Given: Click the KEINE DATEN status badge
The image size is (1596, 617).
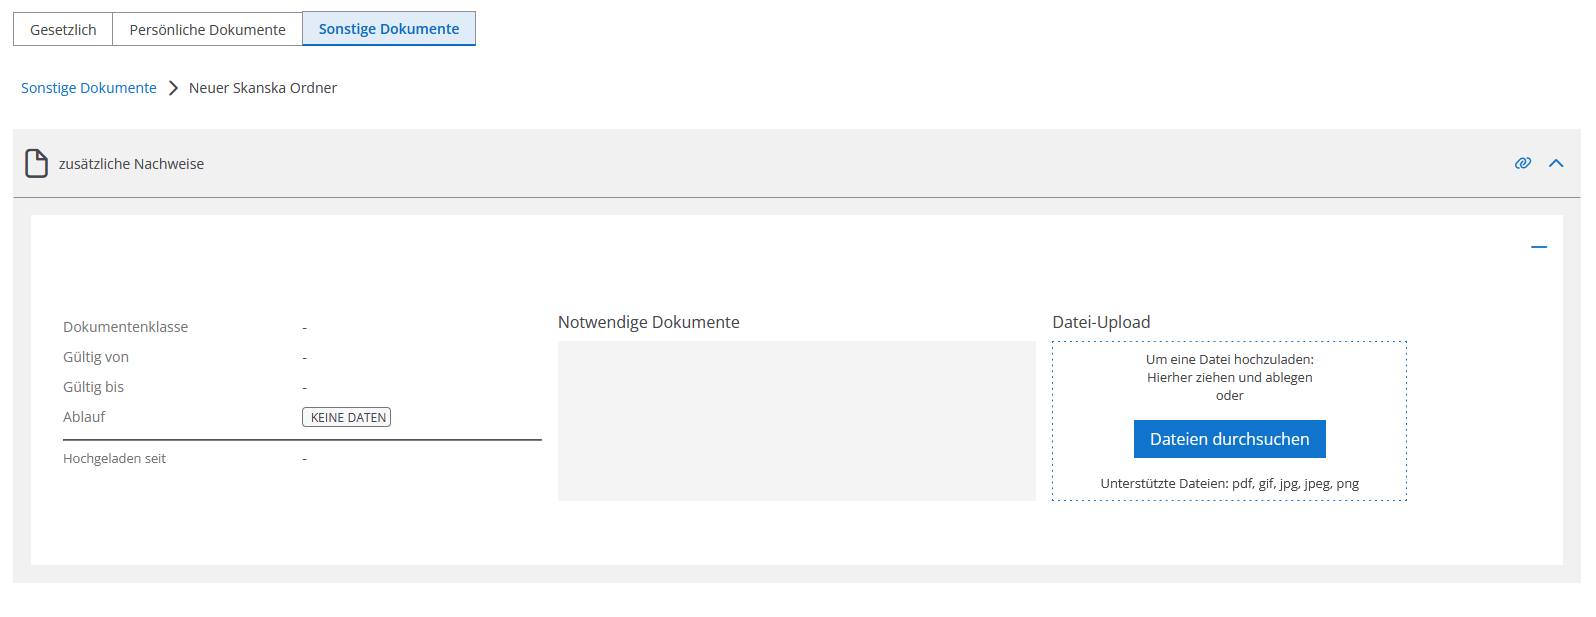Looking at the screenshot, I should pyautogui.click(x=347, y=417).
